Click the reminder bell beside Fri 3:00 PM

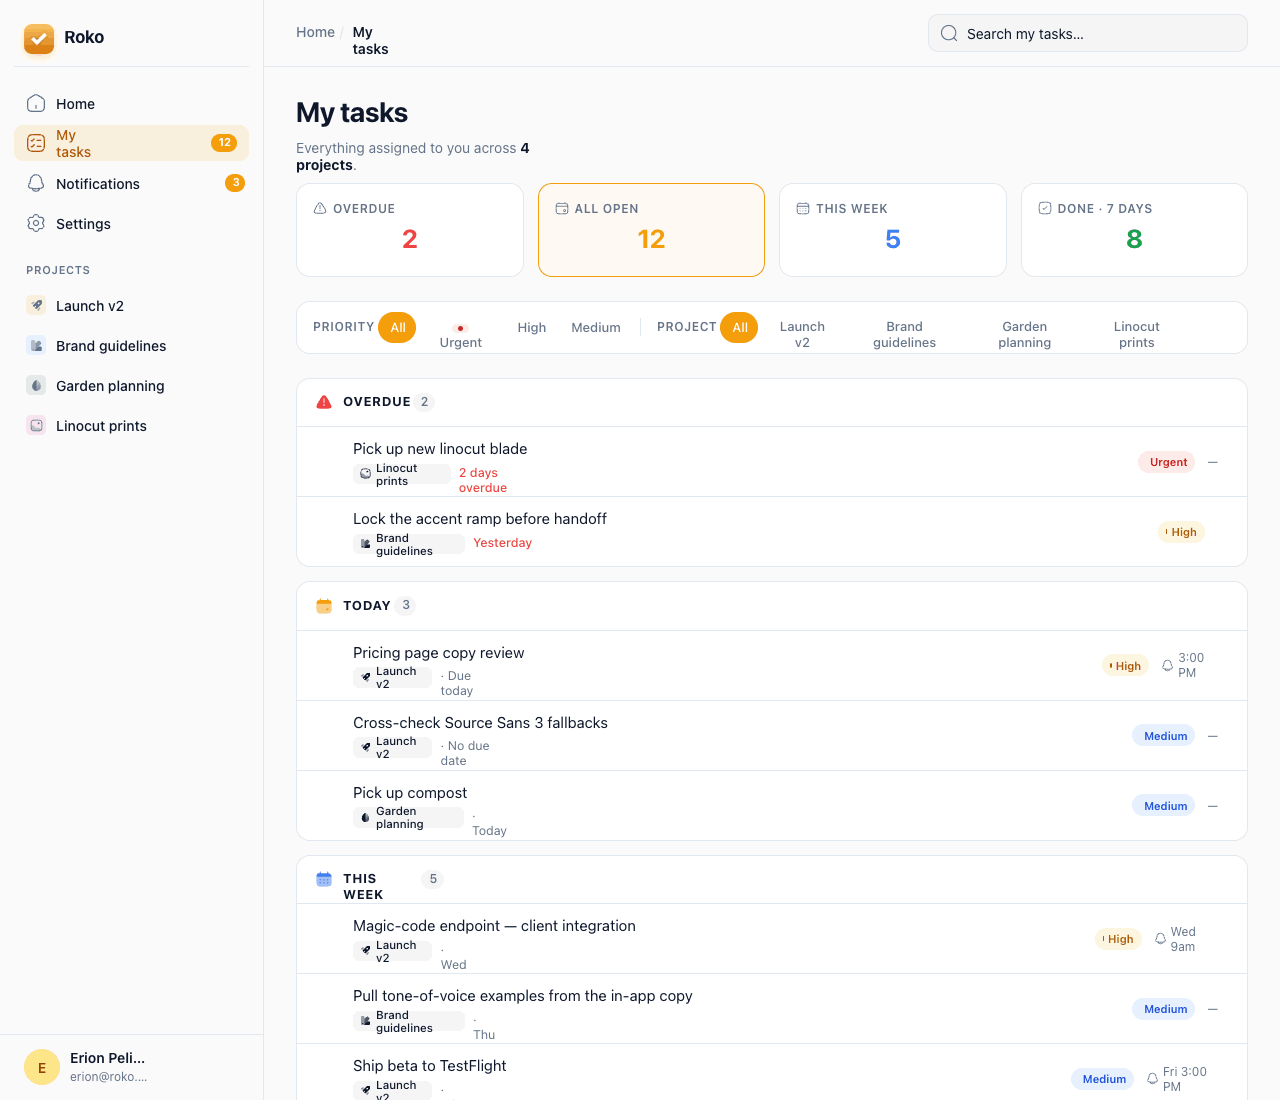pyautogui.click(x=1152, y=1079)
